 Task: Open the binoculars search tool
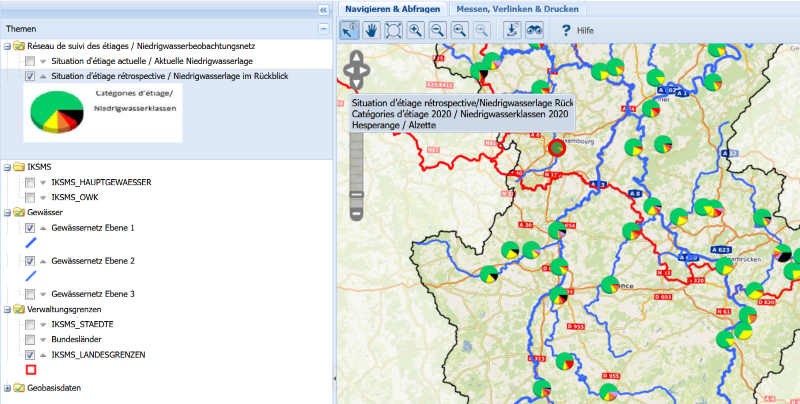534,30
